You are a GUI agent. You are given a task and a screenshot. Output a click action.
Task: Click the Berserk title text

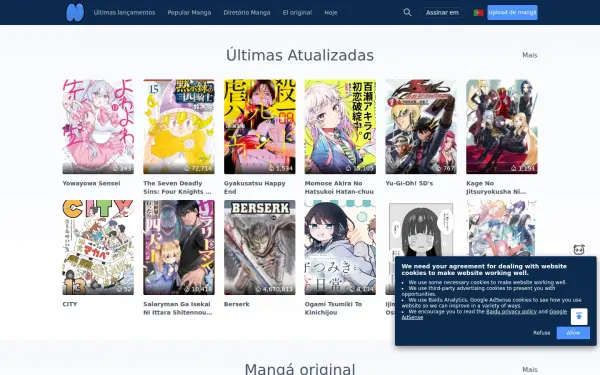[x=236, y=304]
